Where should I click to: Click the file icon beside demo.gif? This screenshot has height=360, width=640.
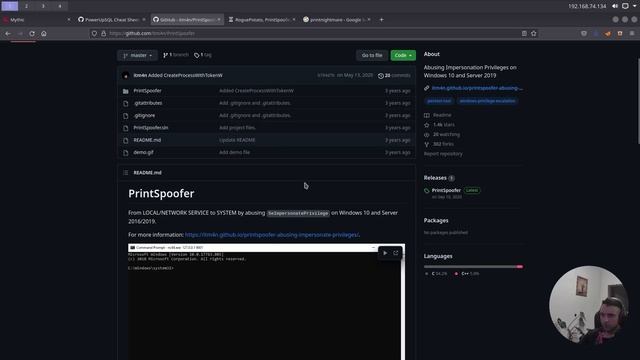click(x=126, y=153)
